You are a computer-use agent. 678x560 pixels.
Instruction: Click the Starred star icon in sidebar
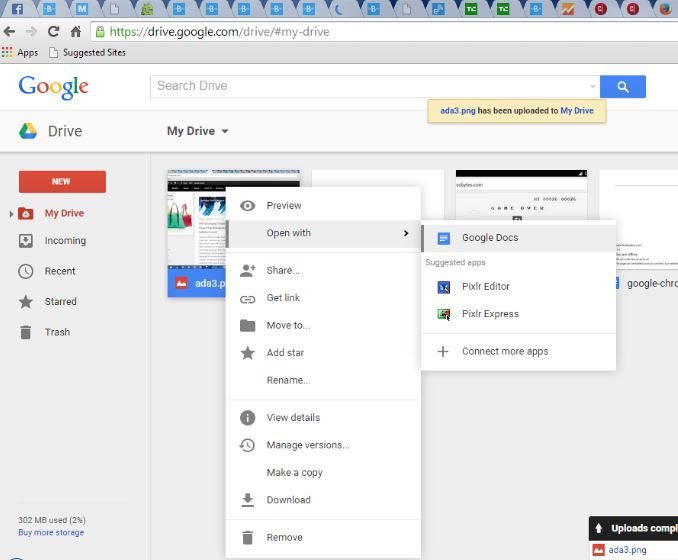point(26,302)
